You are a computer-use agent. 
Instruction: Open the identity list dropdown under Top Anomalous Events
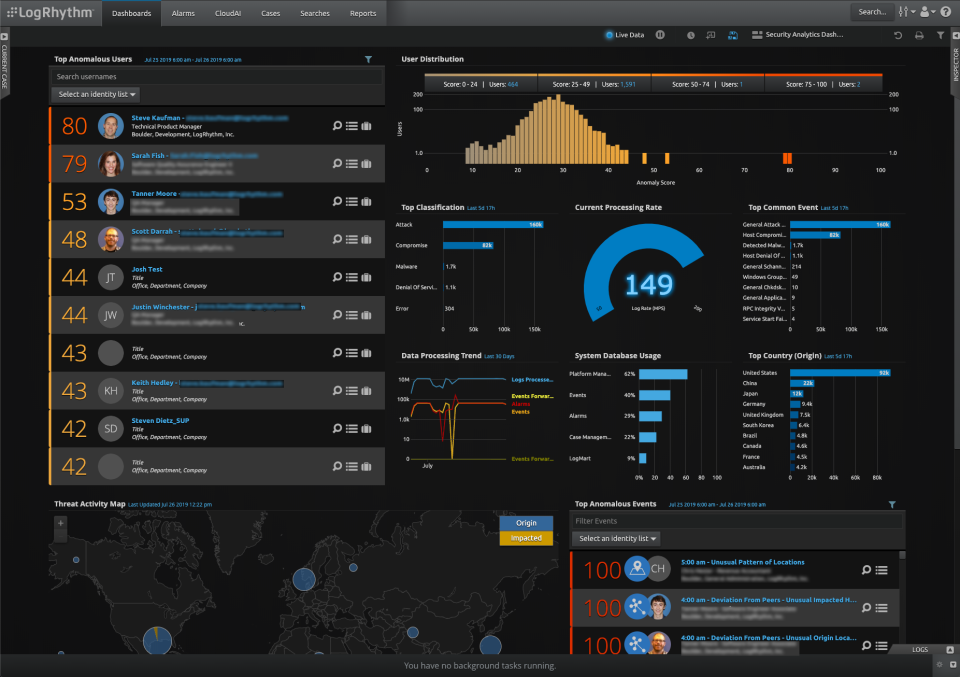[617, 539]
